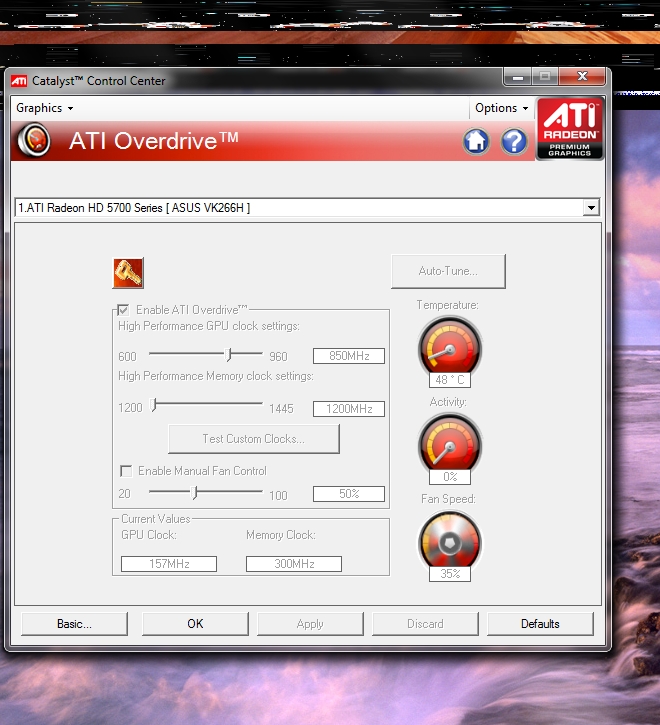Open the Options menu
This screenshot has width=660, height=725.
[501, 108]
